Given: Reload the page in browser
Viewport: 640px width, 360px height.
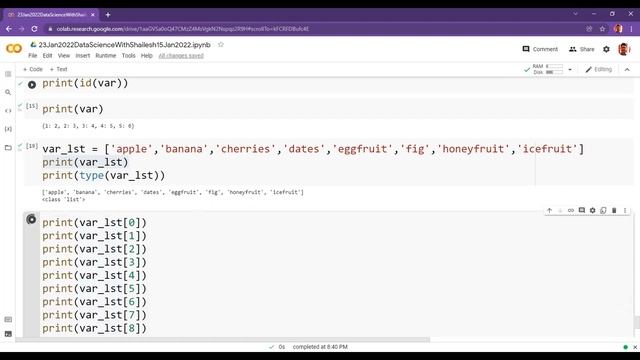Looking at the screenshot, I should (x=34, y=29).
